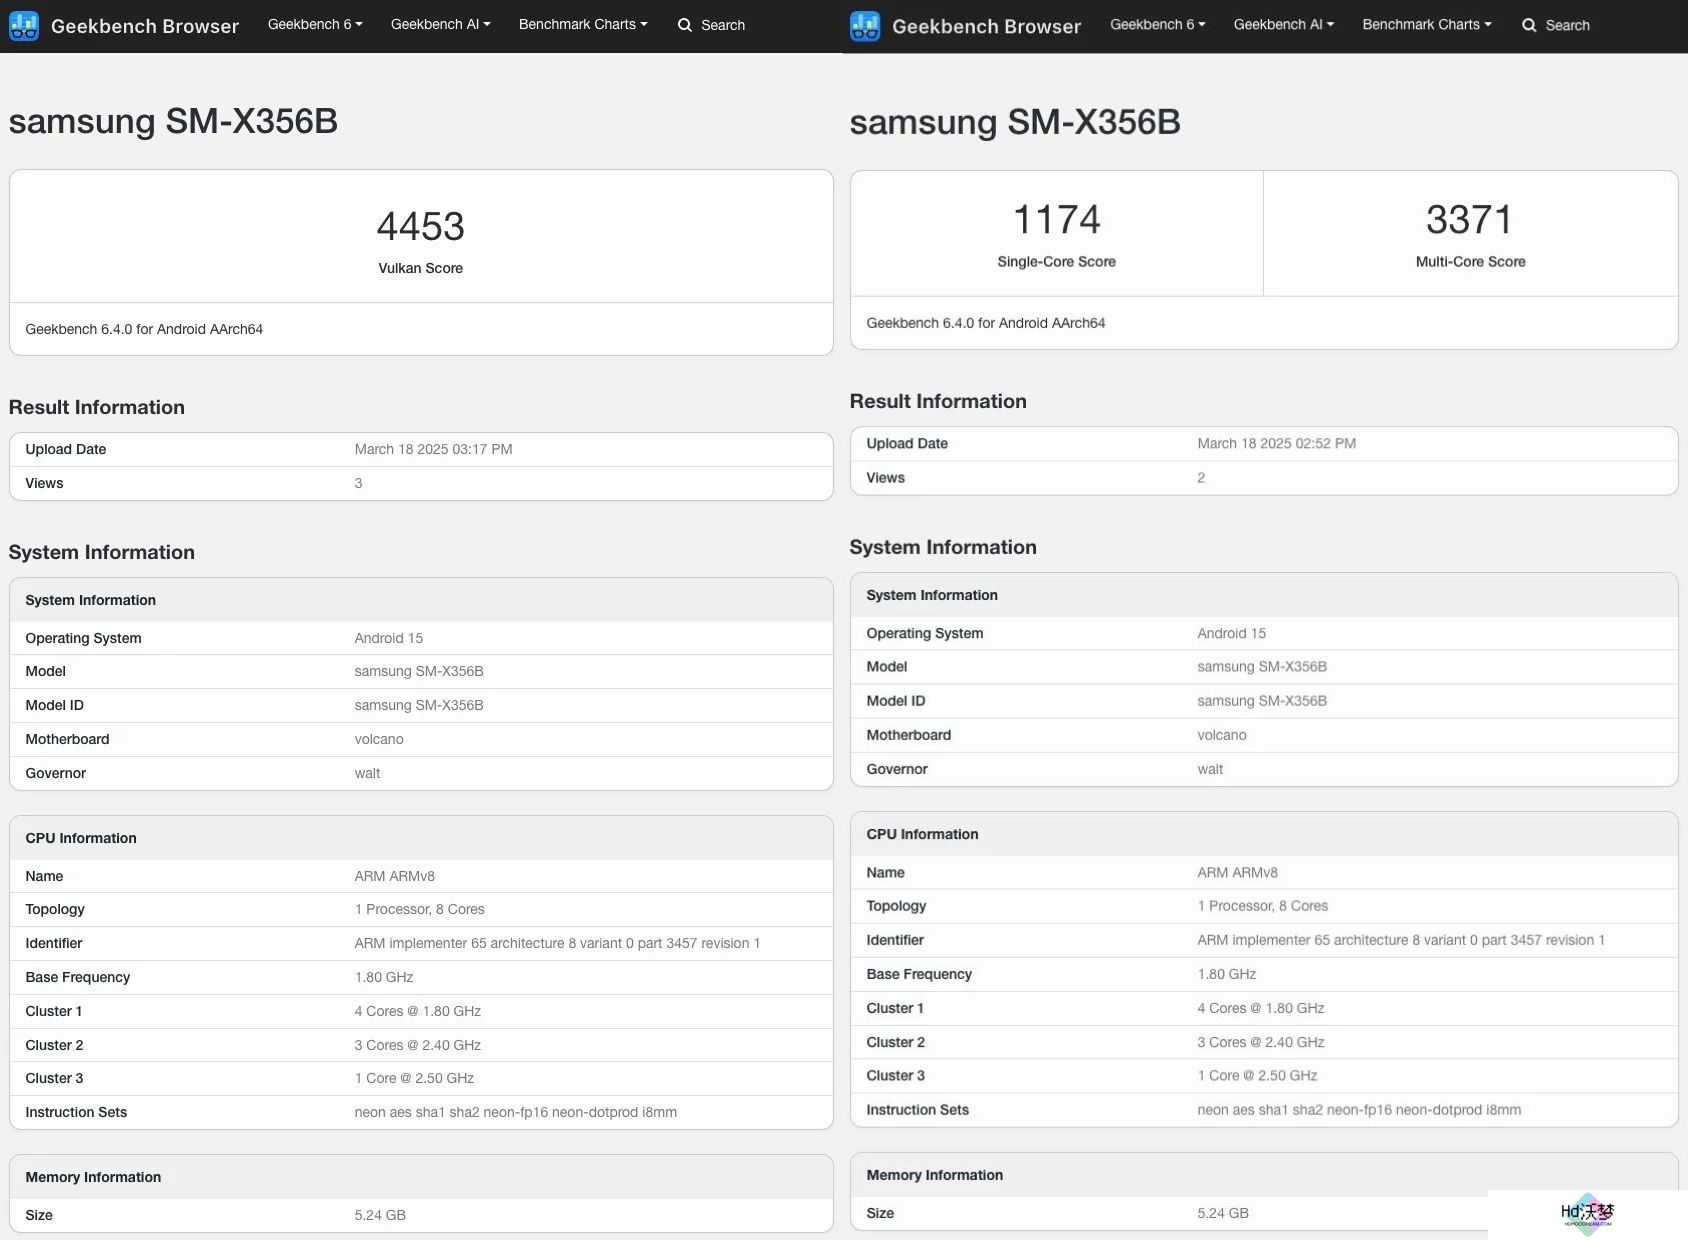The height and width of the screenshot is (1240, 1688).
Task: Click the search magnifier icon in left page
Action: click(685, 25)
